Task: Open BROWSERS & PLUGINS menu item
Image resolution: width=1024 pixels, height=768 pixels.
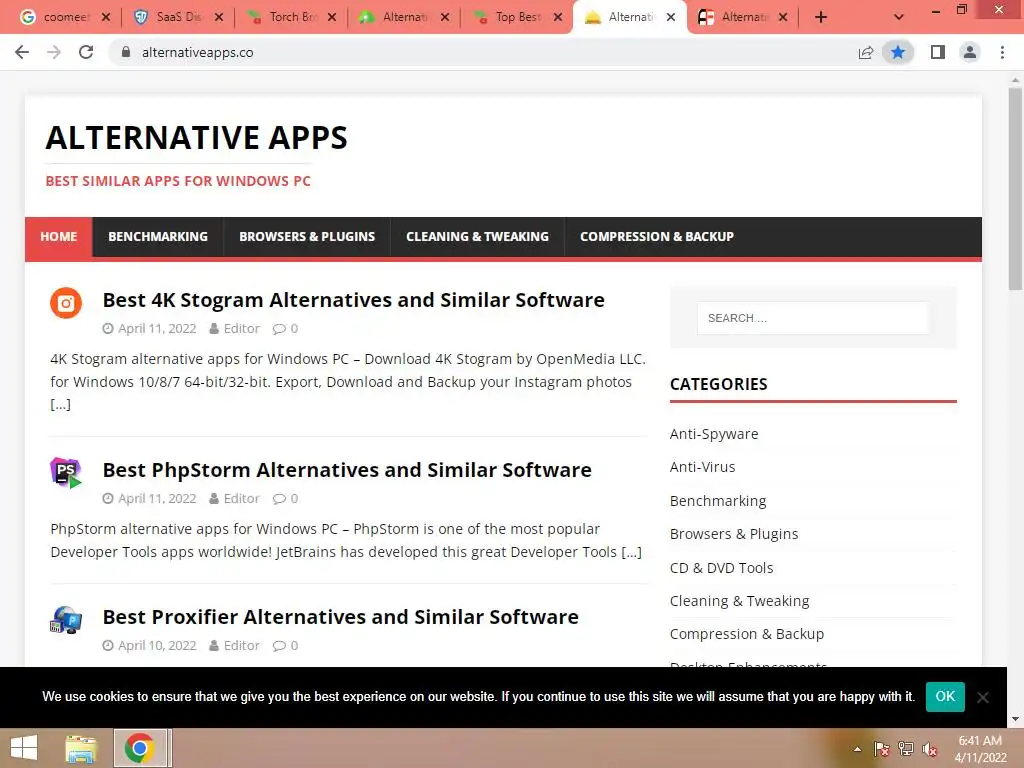Action: (307, 236)
